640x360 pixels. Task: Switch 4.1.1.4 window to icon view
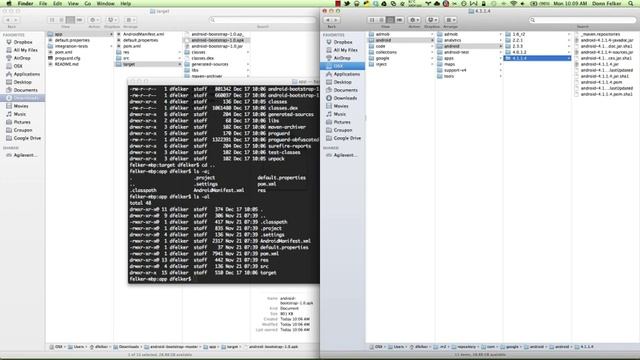pyautogui.click(x=372, y=20)
